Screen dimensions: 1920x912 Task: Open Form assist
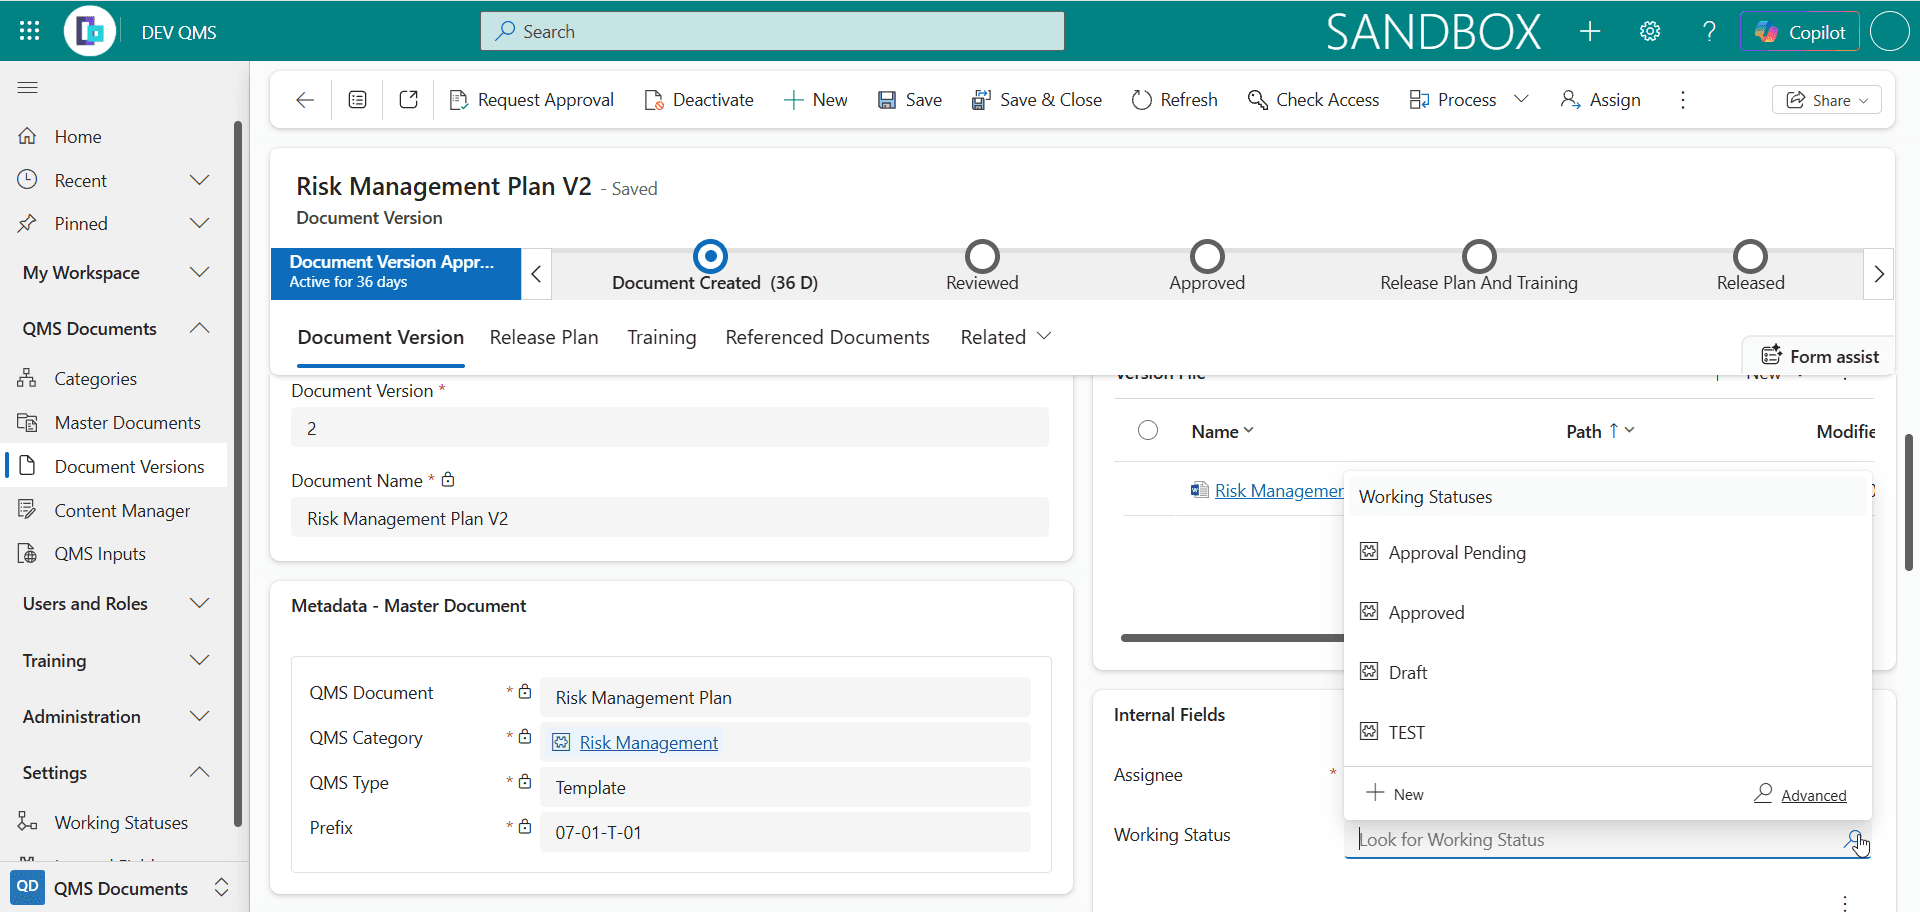1819,356
